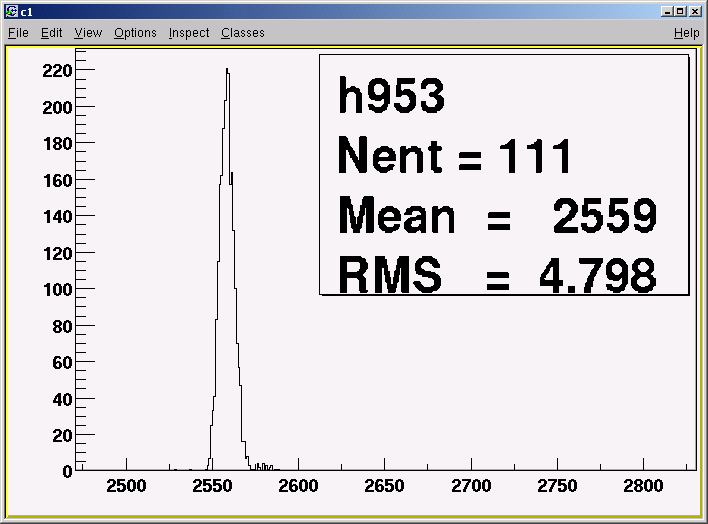Minimize the c1 canvas window
Screen dimensions: 708x524
(x=667, y=11)
